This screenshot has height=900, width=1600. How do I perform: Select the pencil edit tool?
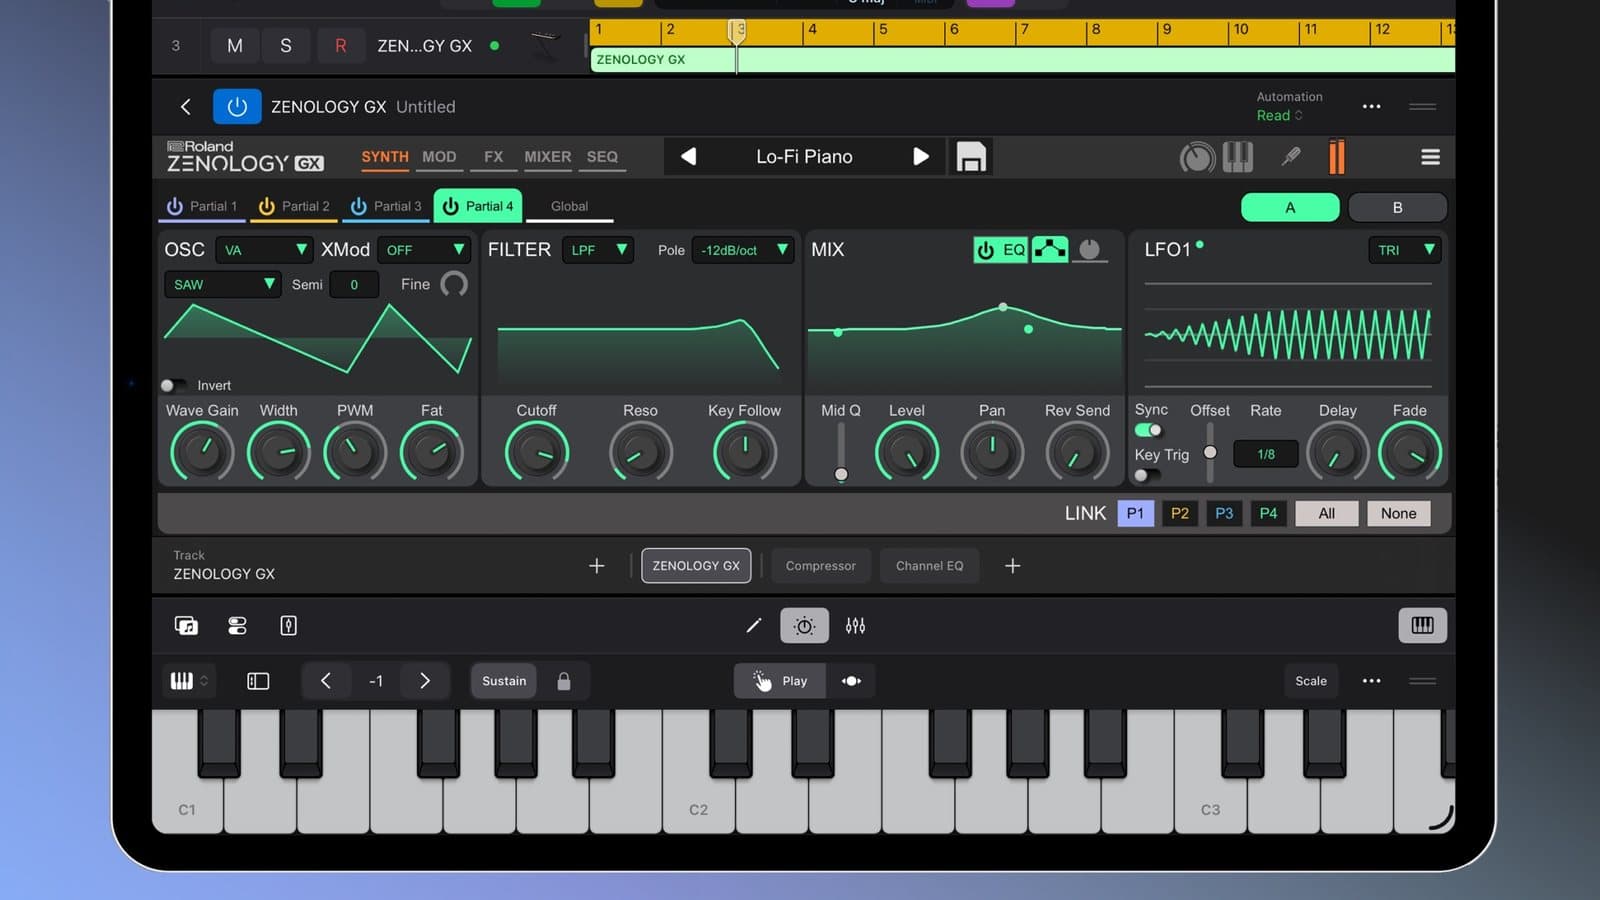coord(754,626)
